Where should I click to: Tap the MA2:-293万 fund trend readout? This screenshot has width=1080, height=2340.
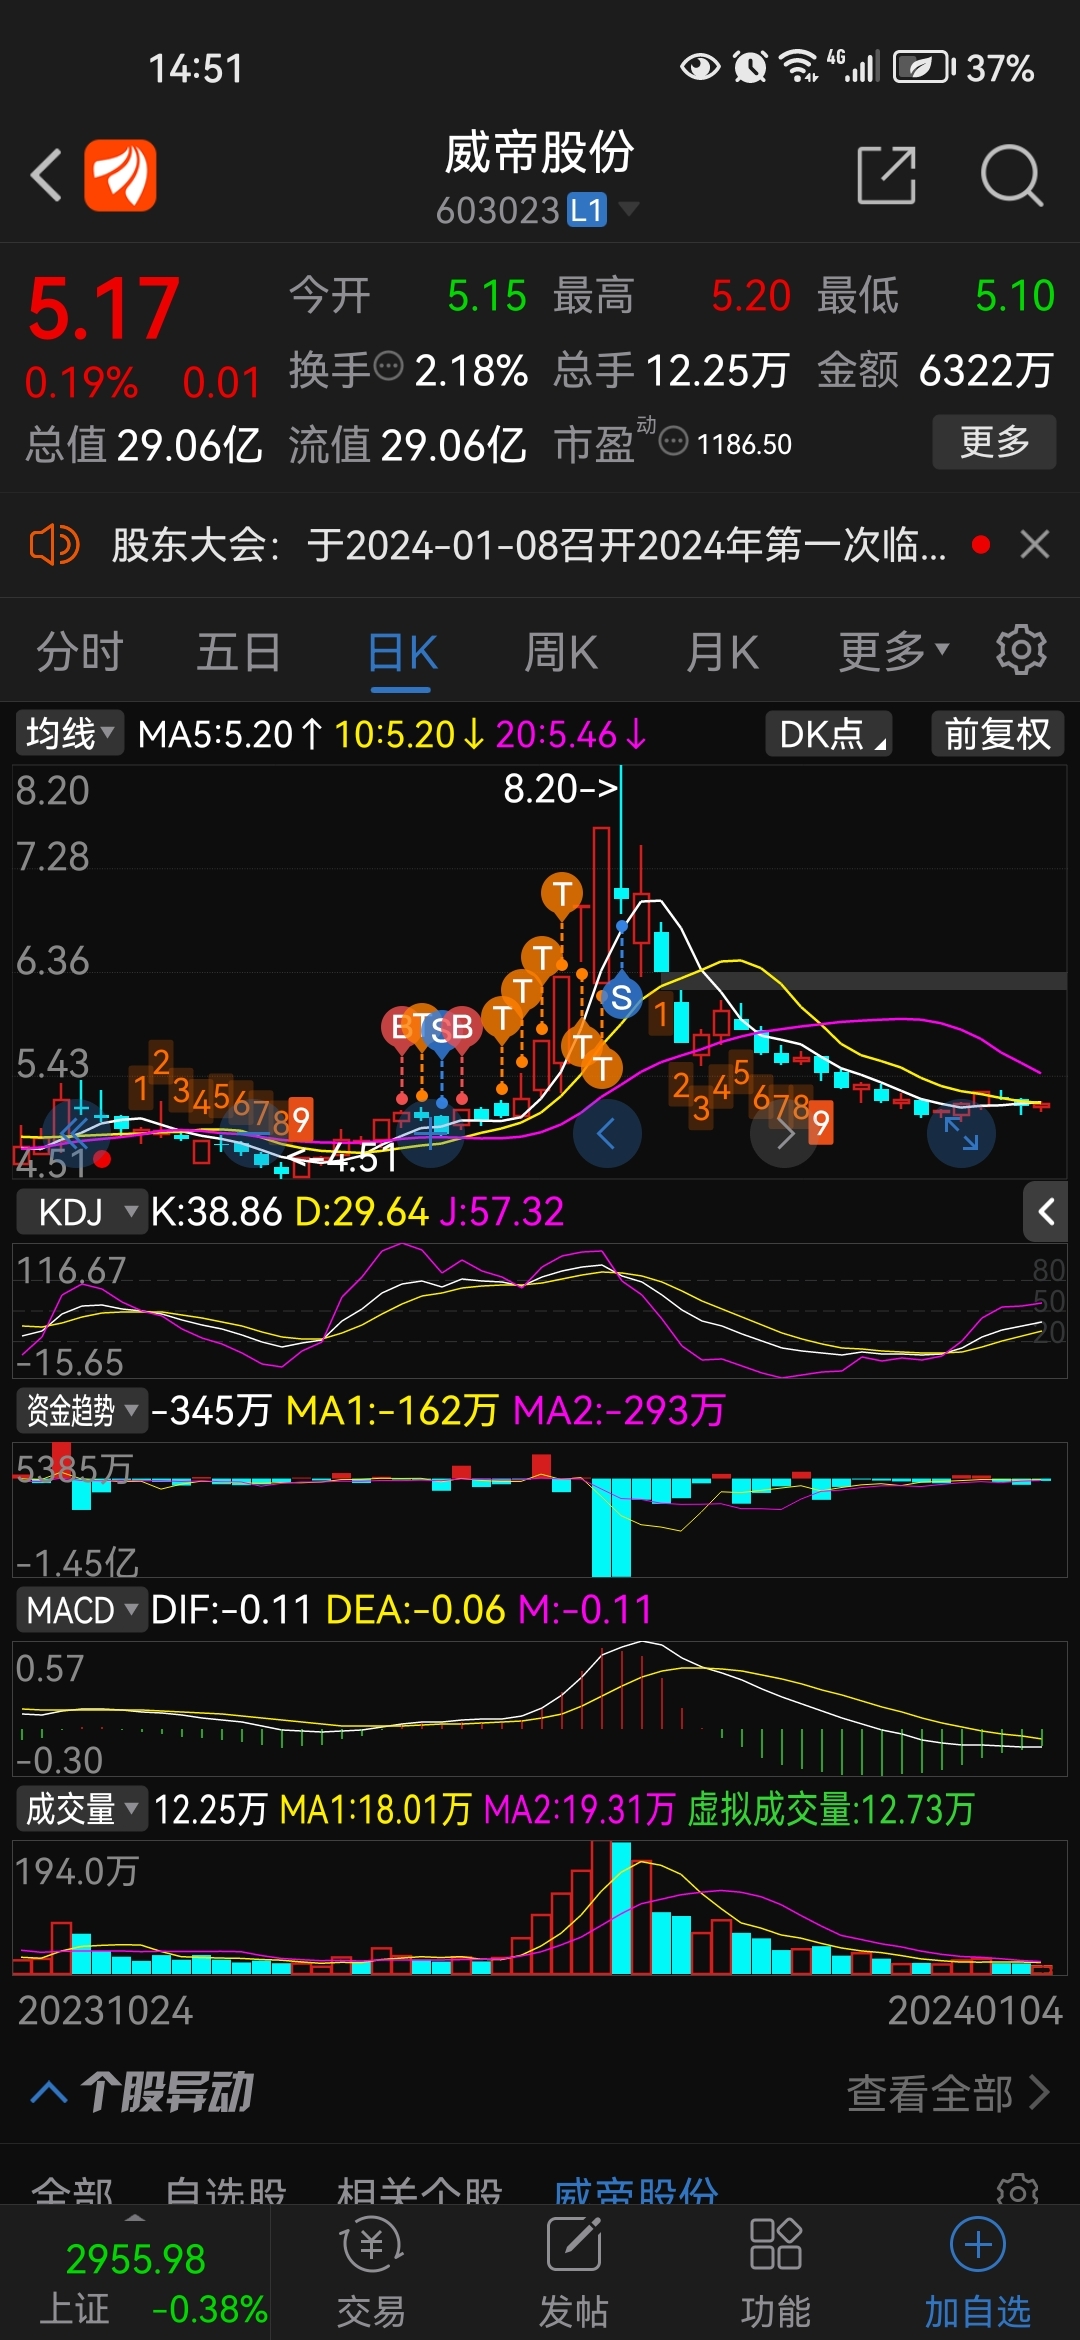(x=619, y=1411)
